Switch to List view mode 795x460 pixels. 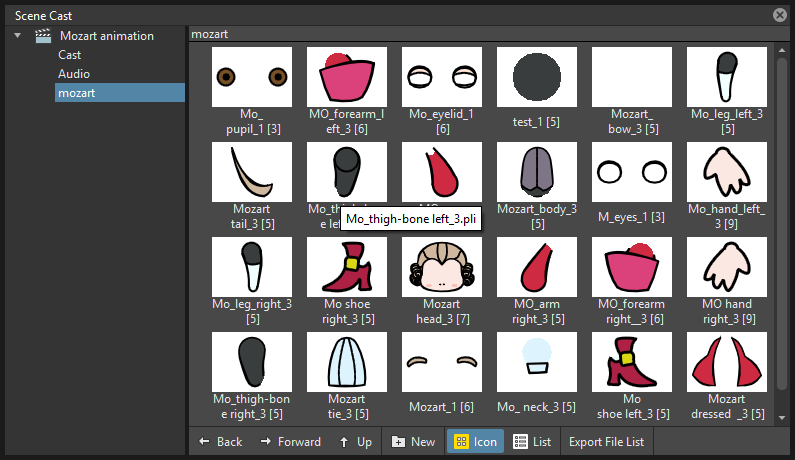[532, 442]
